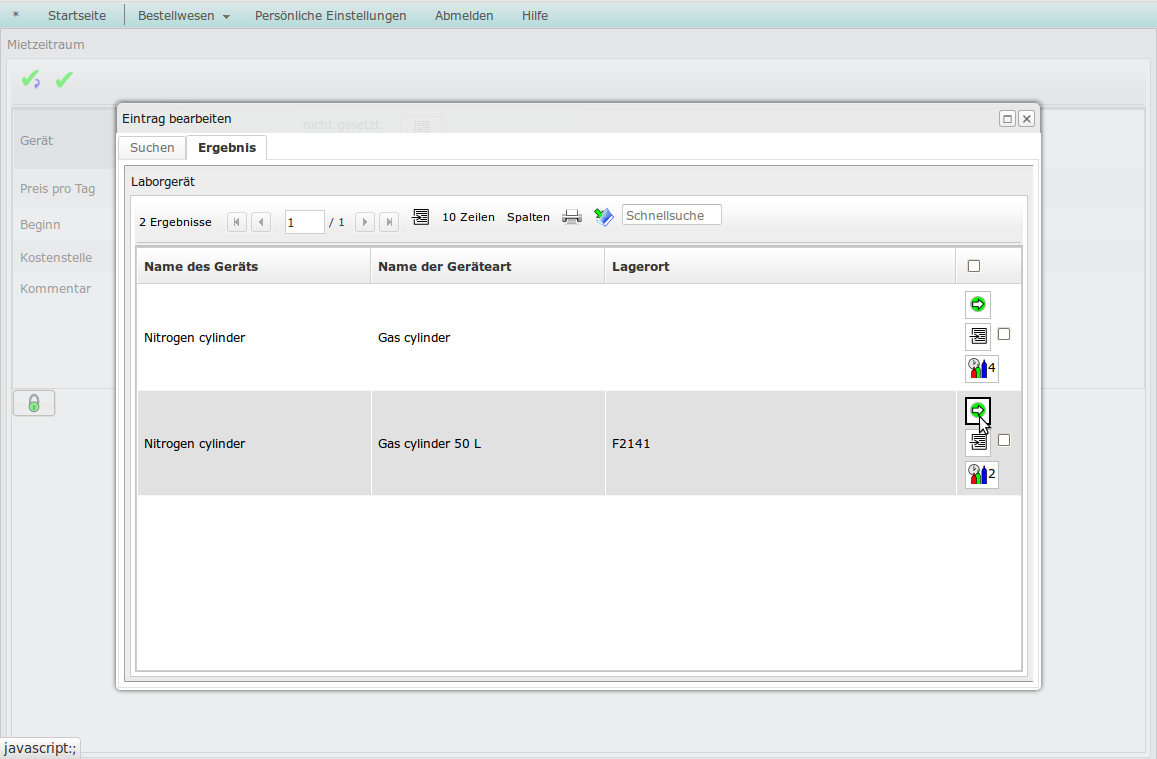
Task: Sort by Name des Geräts column header
Action: click(x=201, y=267)
